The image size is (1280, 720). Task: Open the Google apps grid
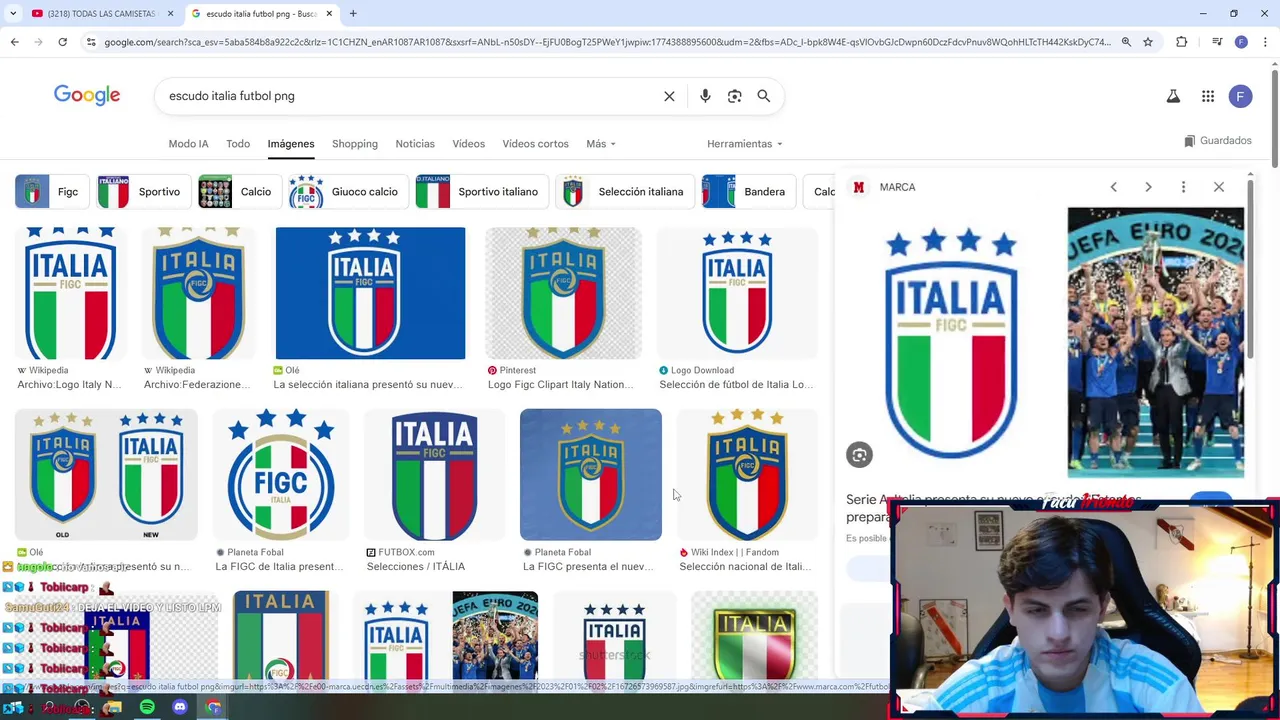[1208, 96]
